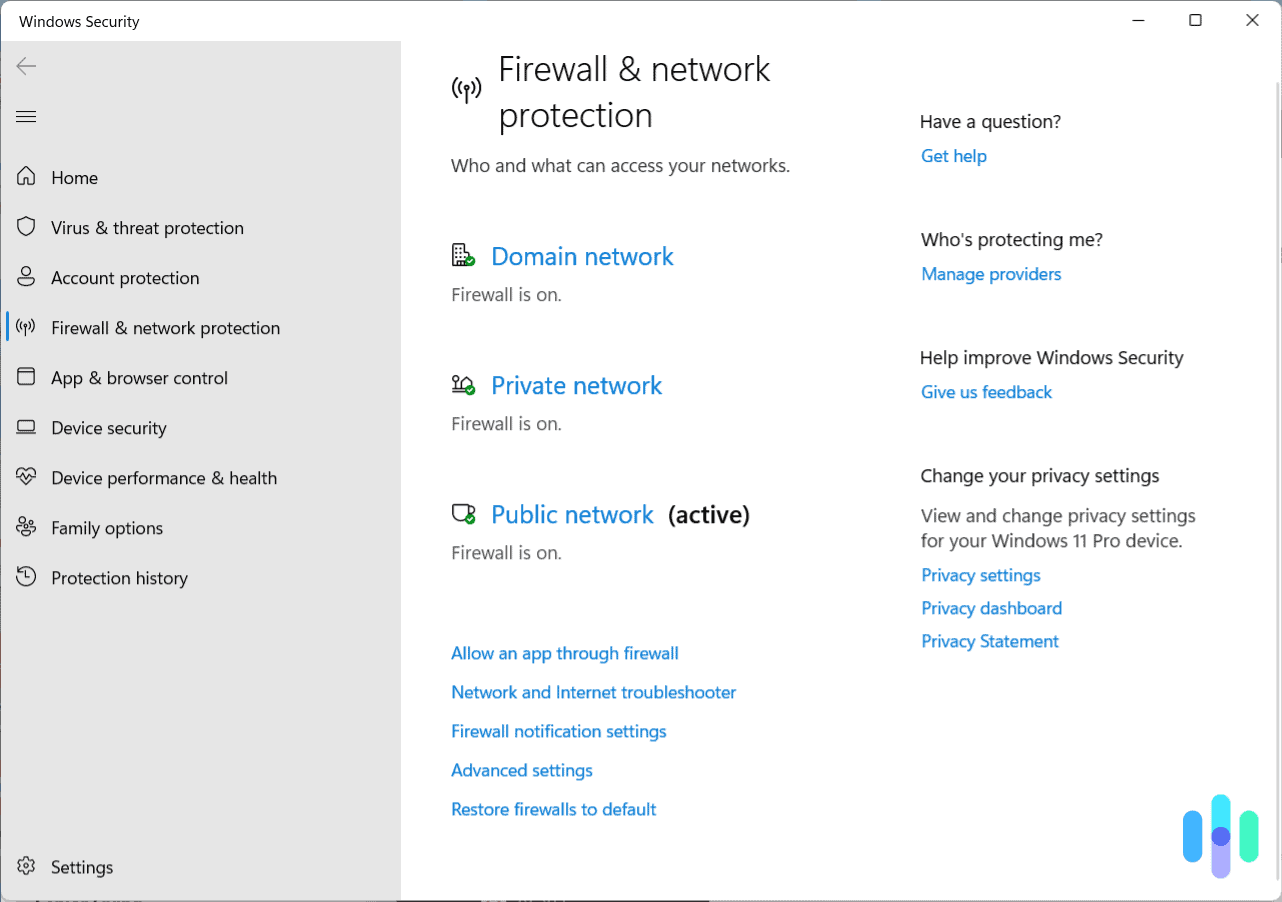Open Public network settings marked active
This screenshot has height=902, width=1282.
(x=572, y=514)
